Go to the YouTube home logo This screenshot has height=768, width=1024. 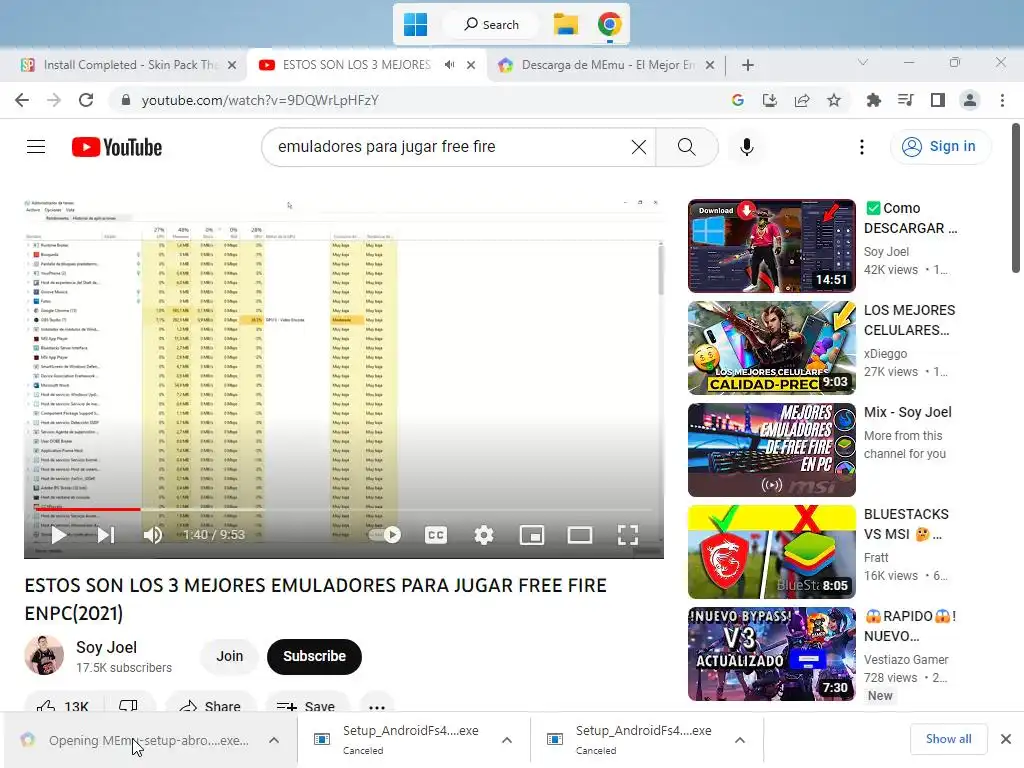point(117,147)
